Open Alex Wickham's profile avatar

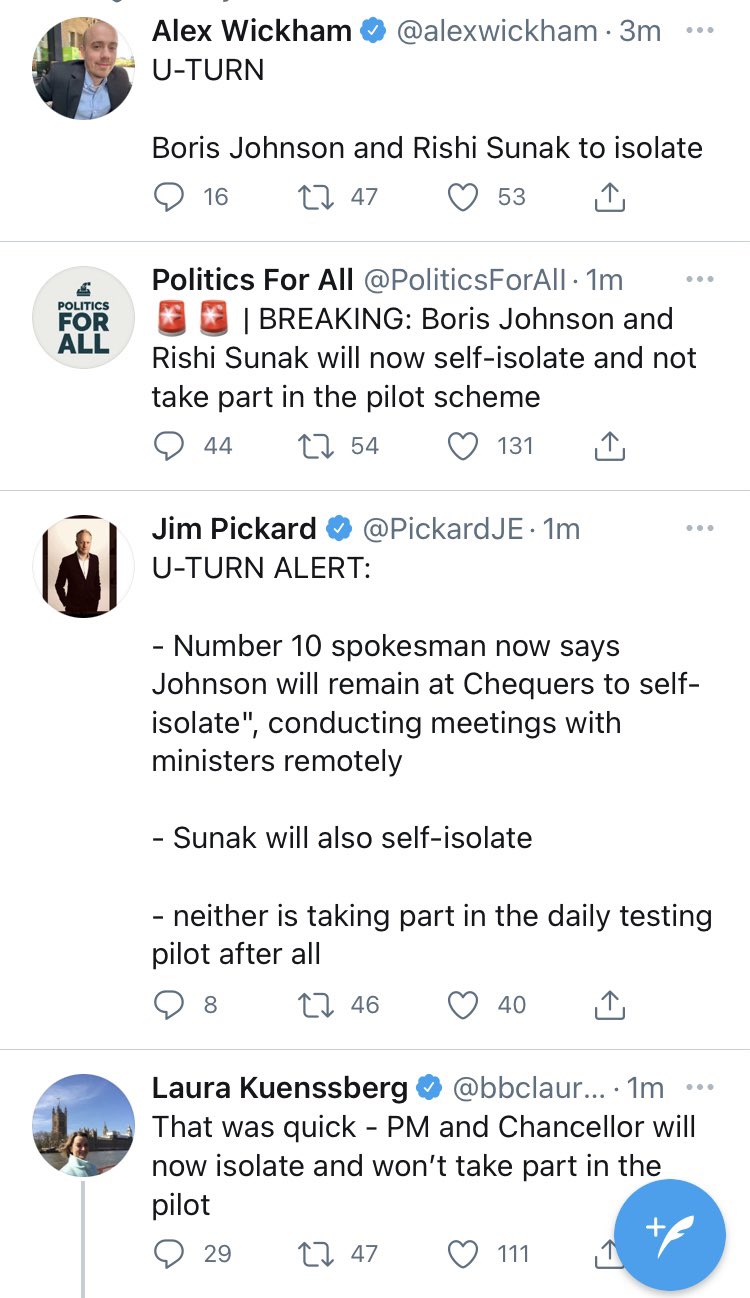tap(84, 68)
